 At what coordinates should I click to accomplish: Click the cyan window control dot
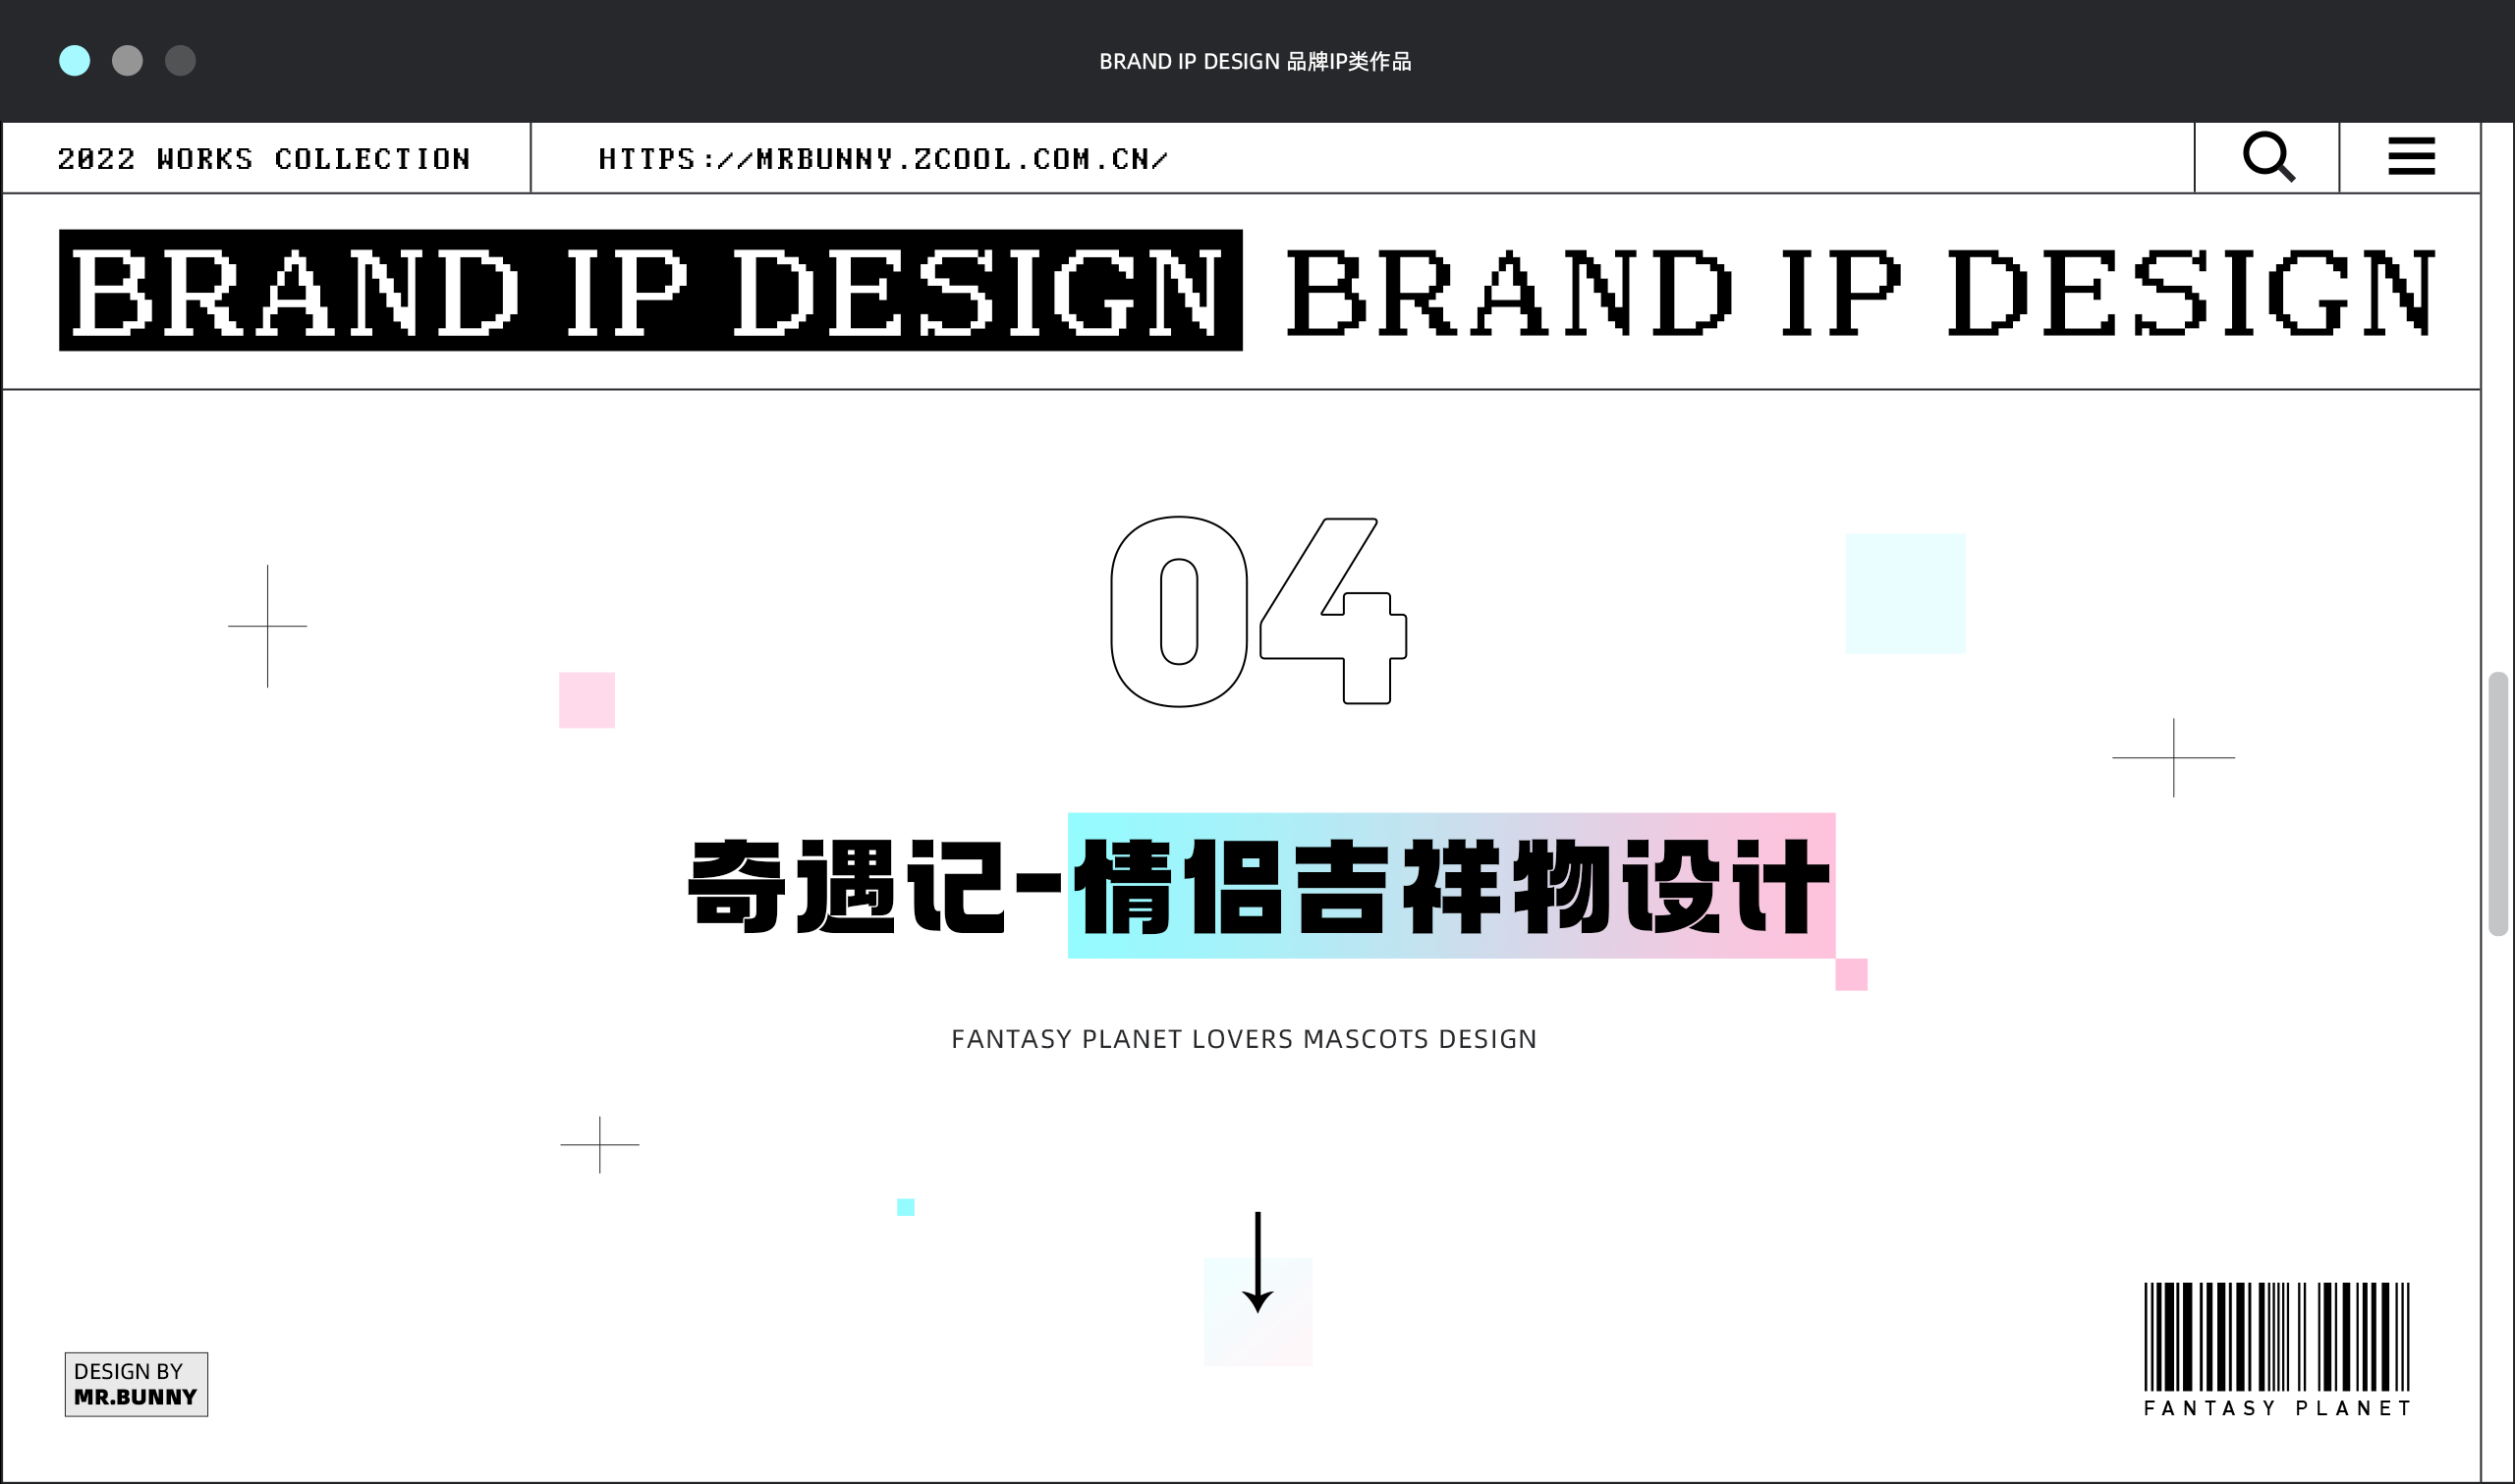click(x=75, y=61)
